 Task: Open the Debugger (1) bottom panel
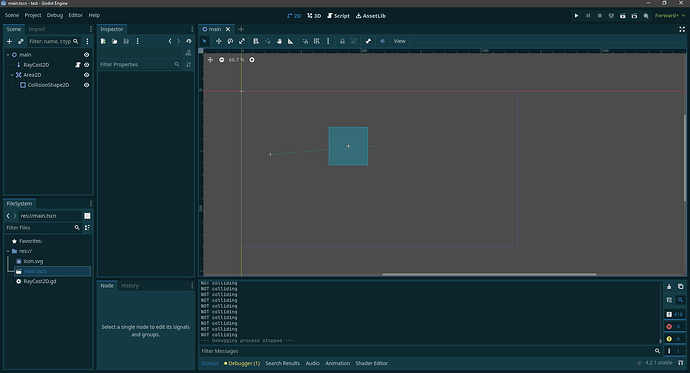(x=242, y=363)
